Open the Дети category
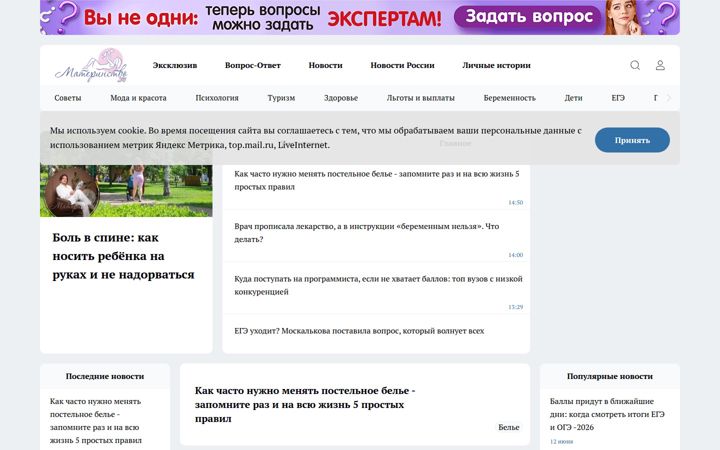 [574, 98]
